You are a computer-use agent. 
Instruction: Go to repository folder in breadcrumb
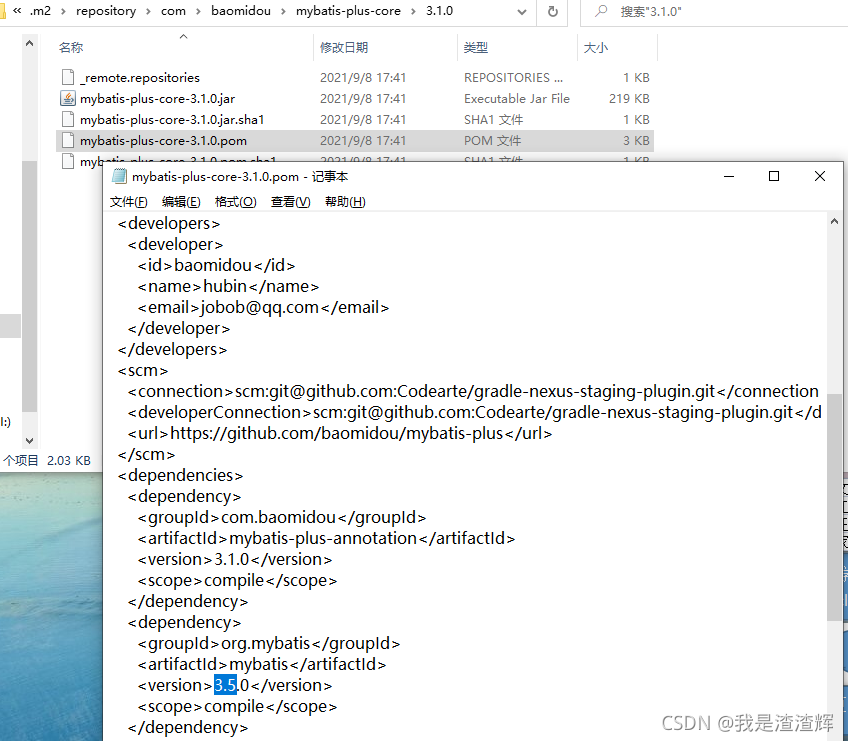coord(106,11)
